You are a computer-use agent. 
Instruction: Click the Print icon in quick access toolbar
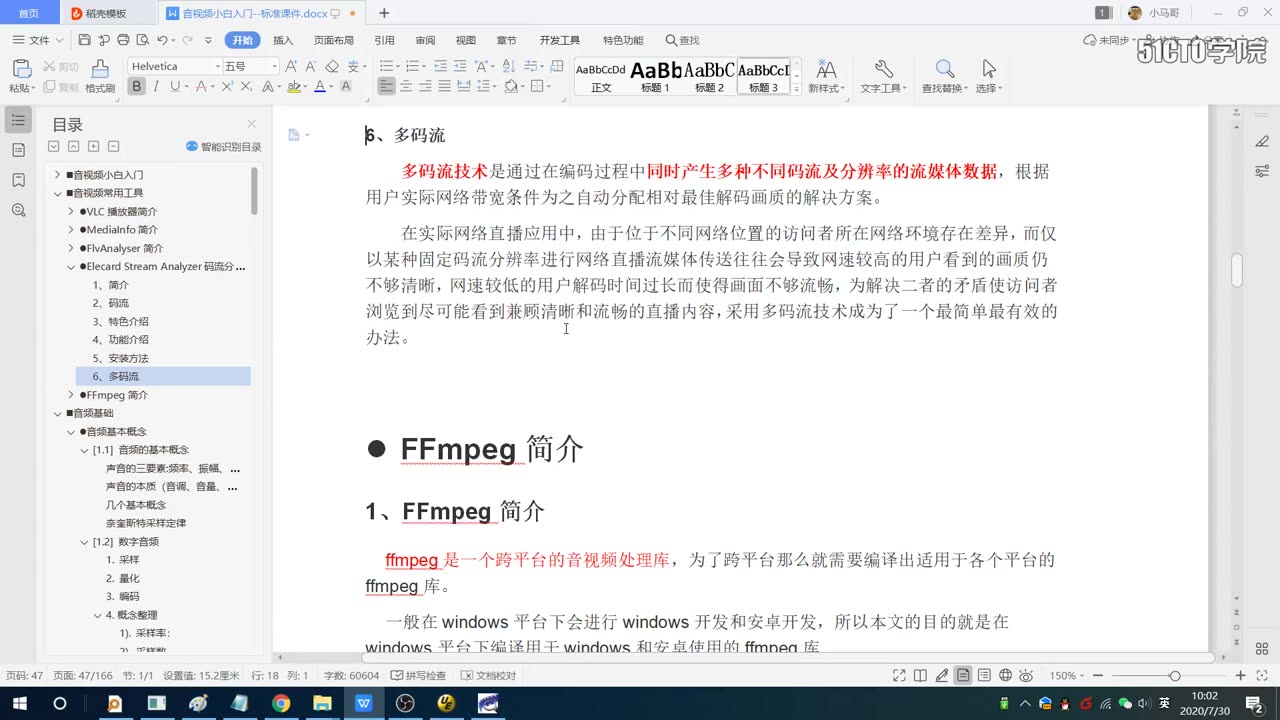[123, 40]
